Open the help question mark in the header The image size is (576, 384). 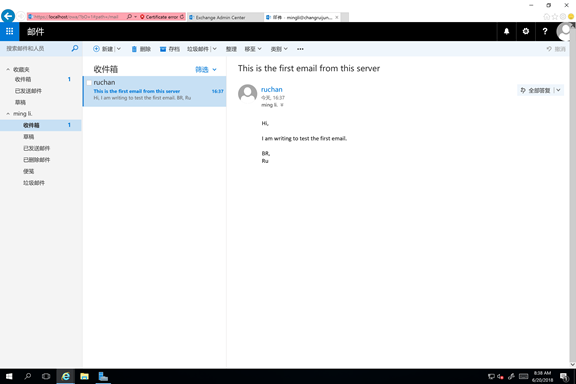coord(545,31)
